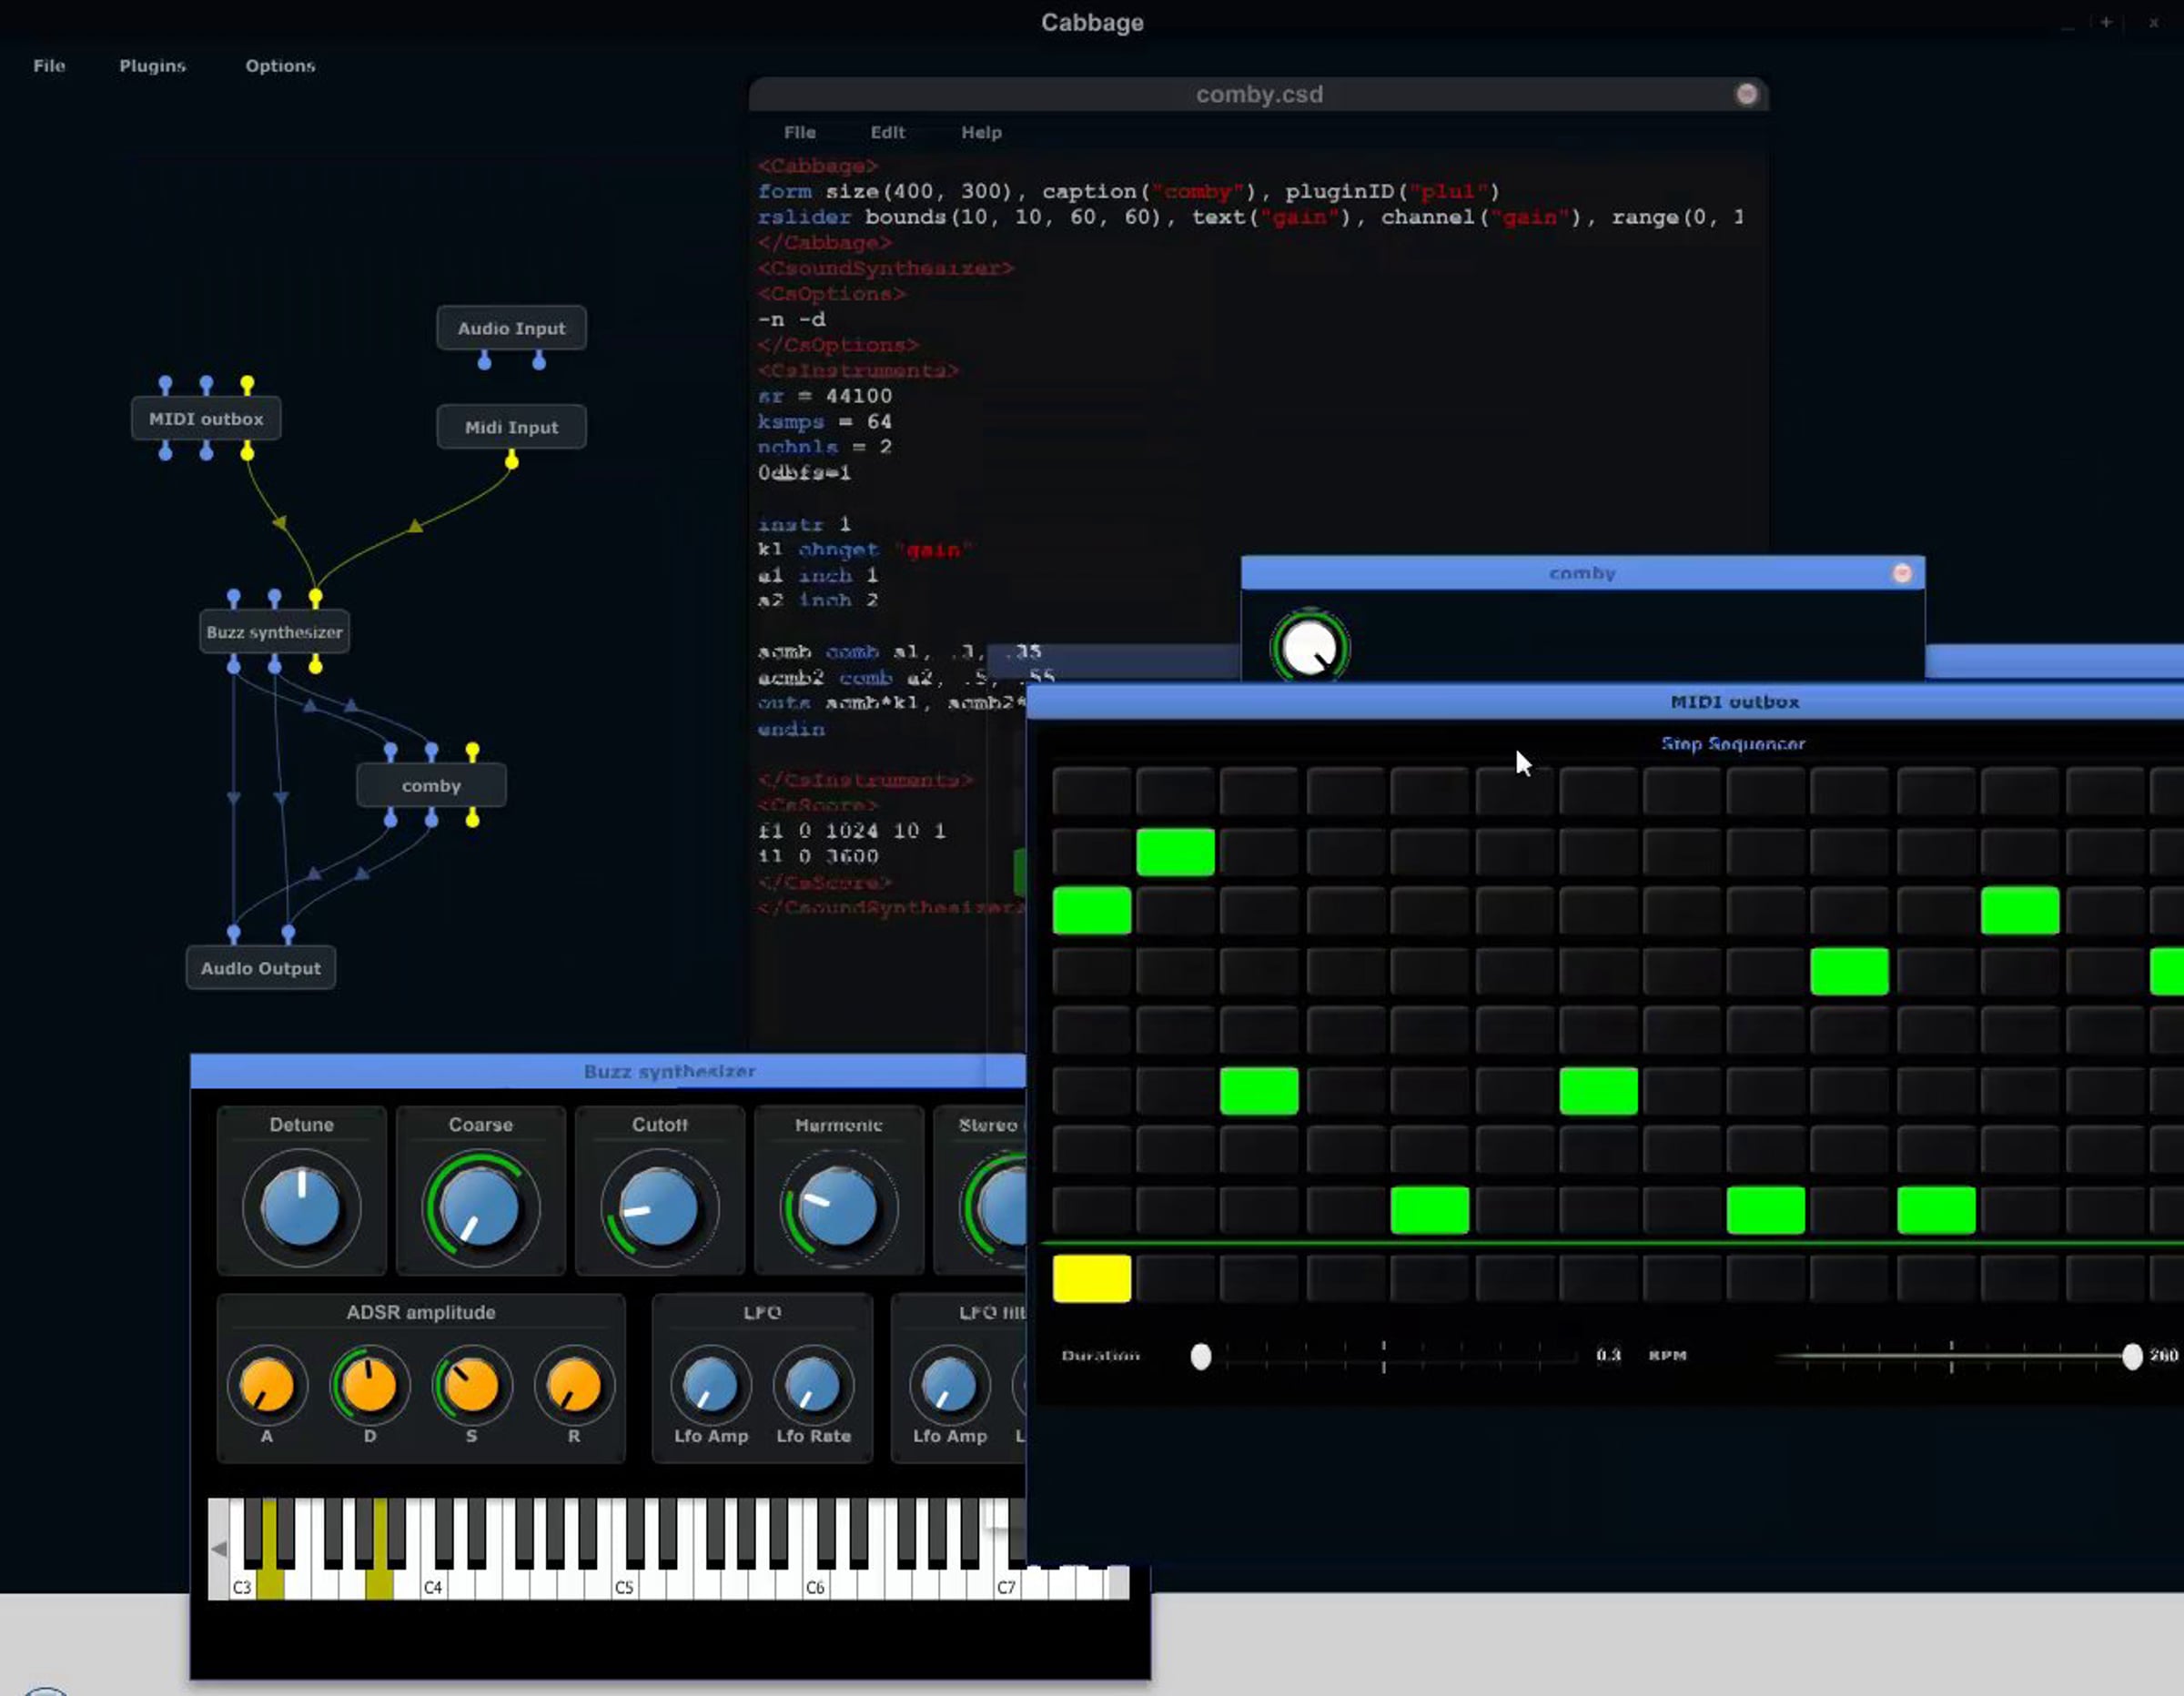Viewport: 2184px width, 1696px height.
Task: Click the scroll-left arrow on the piano keyboard
Action: [x=218, y=1549]
